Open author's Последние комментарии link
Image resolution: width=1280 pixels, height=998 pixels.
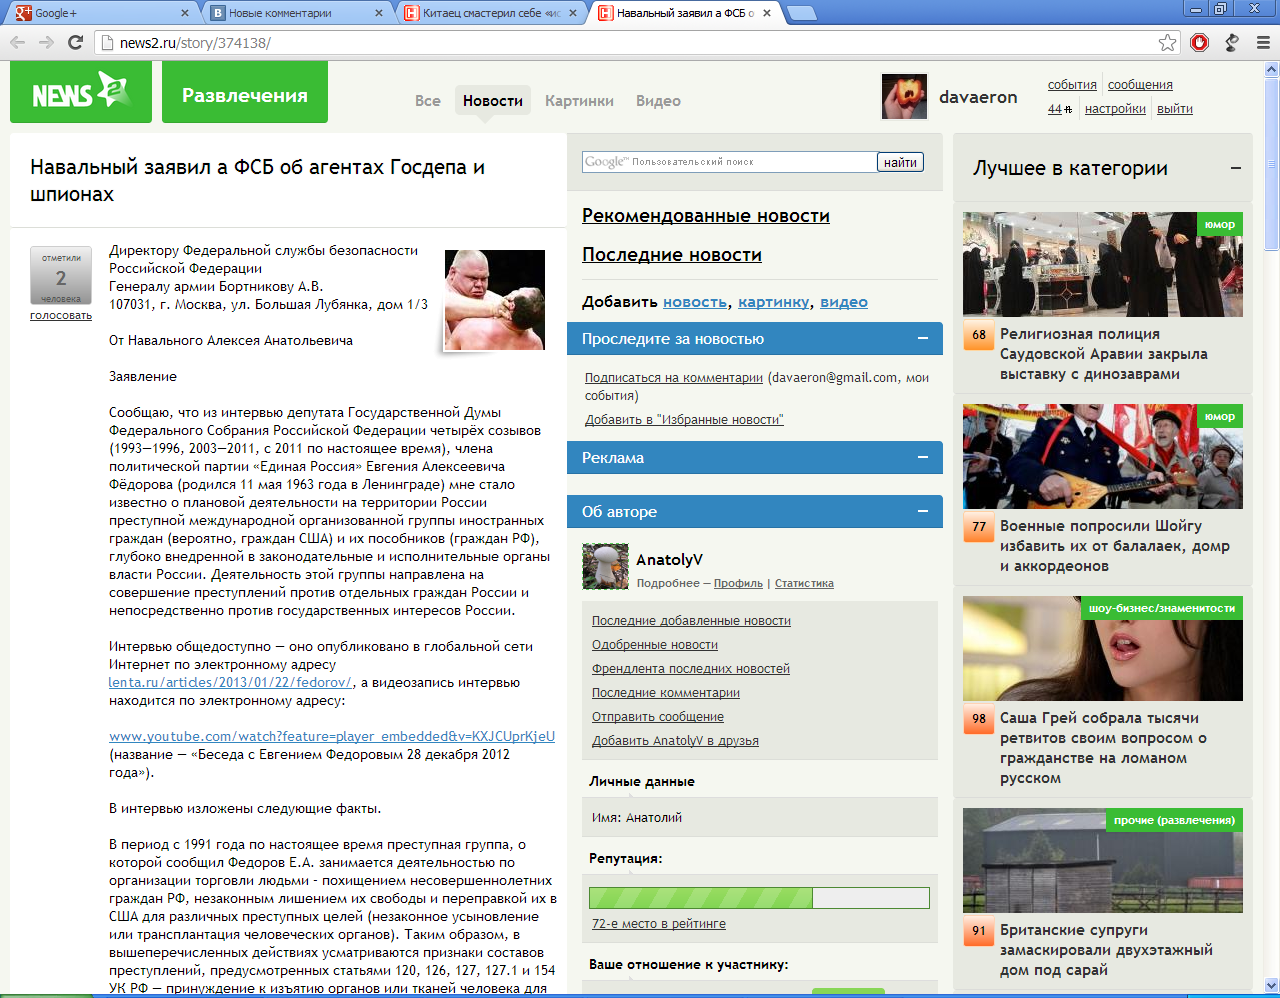[x=666, y=693]
